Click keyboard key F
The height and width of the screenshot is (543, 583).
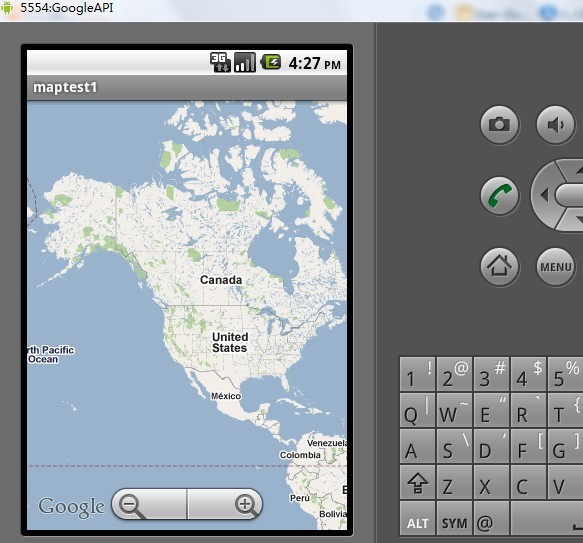529,446
